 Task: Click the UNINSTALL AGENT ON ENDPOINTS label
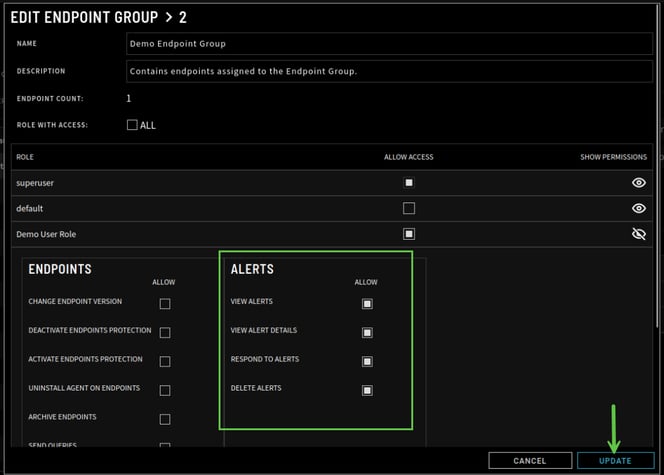[x=84, y=388]
